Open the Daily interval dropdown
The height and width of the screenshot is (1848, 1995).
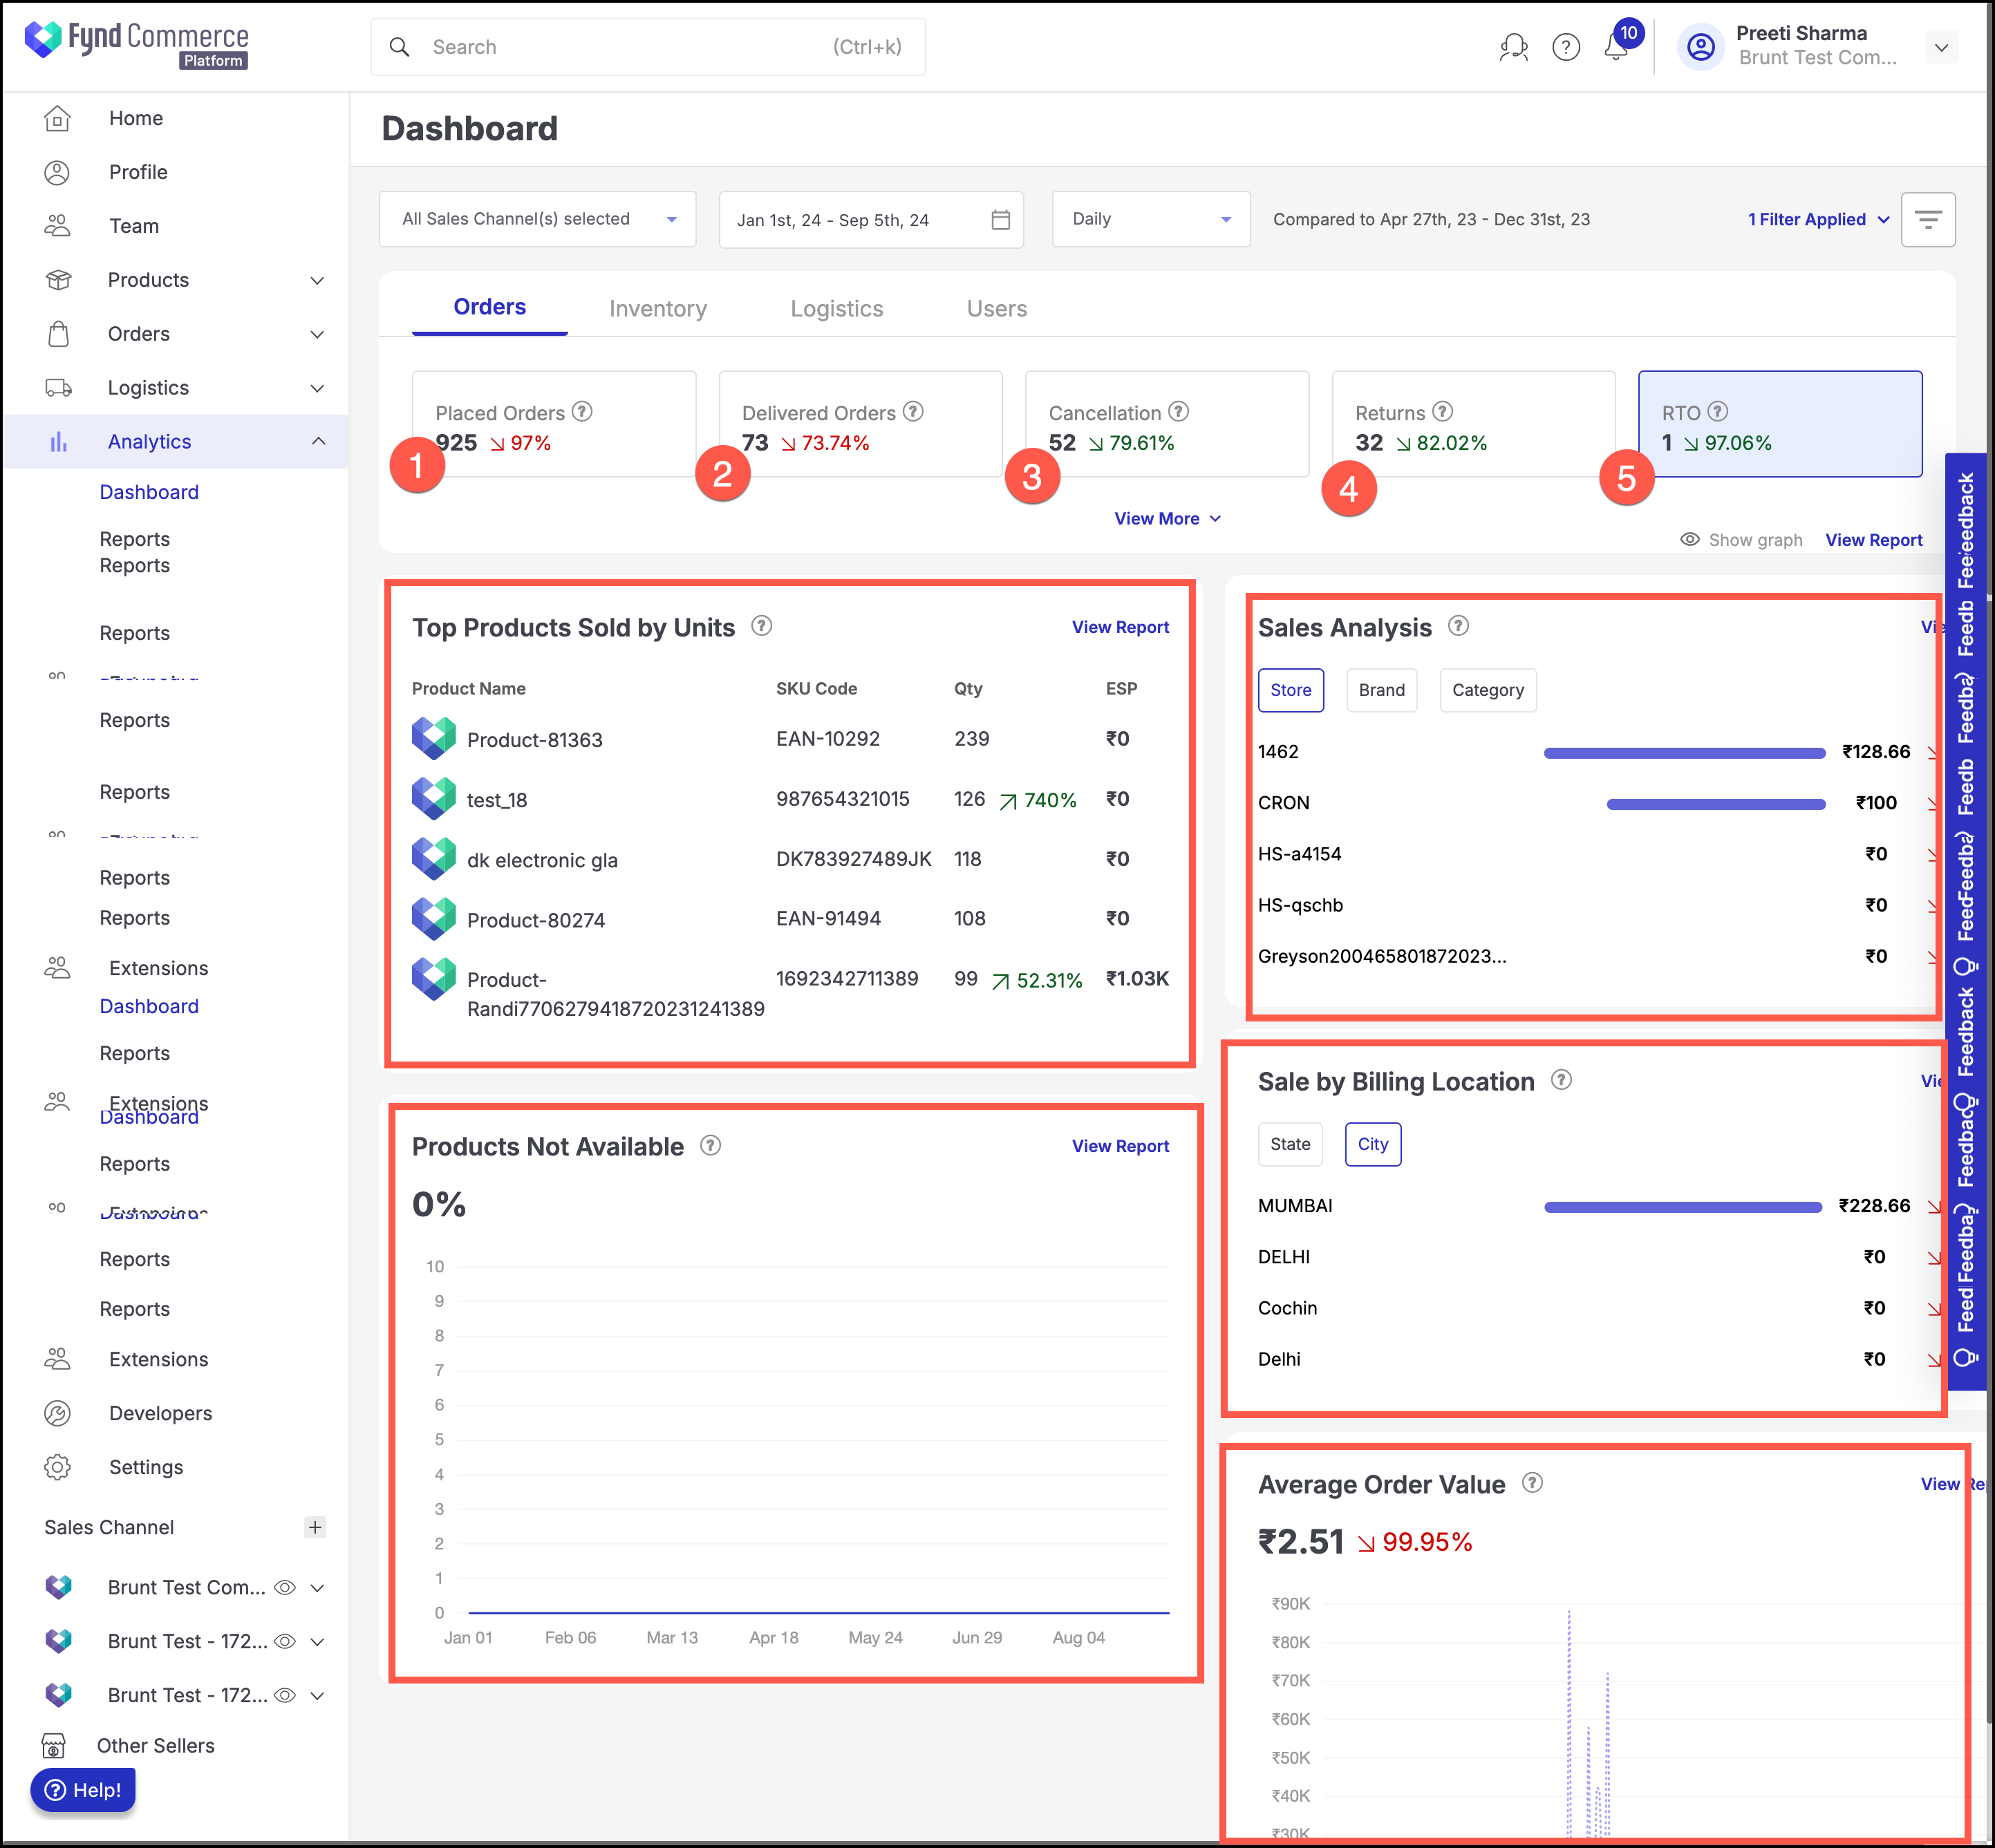pos(1151,219)
